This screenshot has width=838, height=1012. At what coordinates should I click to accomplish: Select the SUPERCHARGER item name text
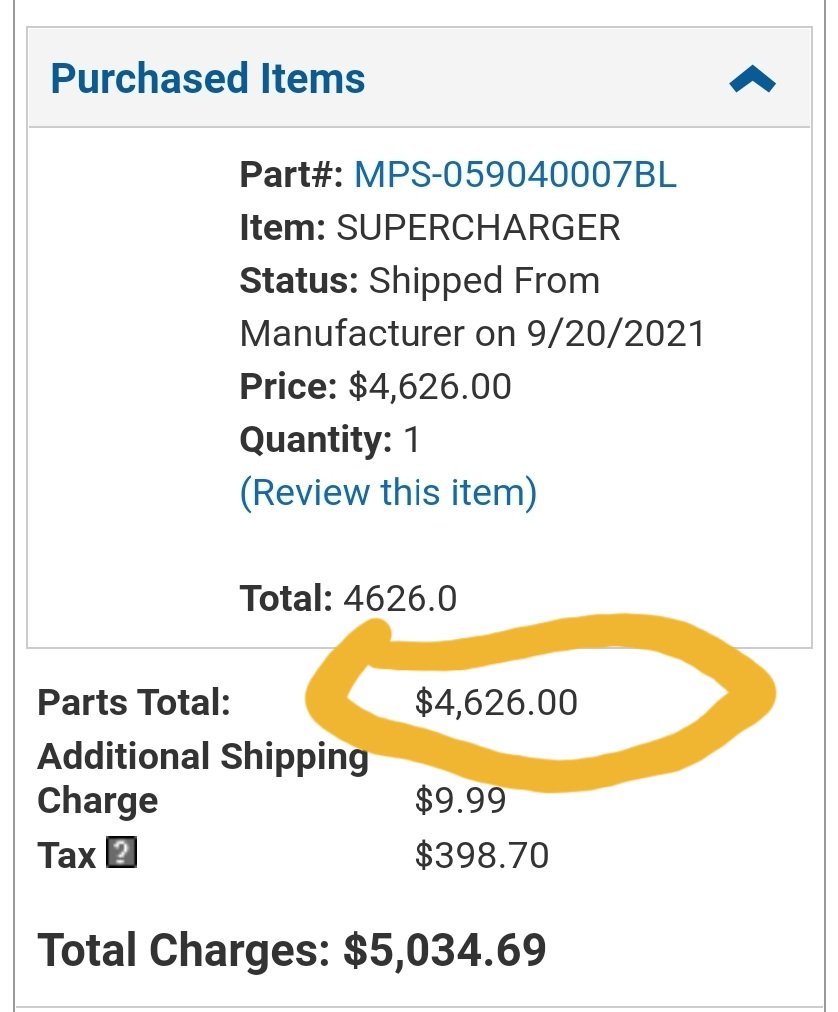[478, 227]
